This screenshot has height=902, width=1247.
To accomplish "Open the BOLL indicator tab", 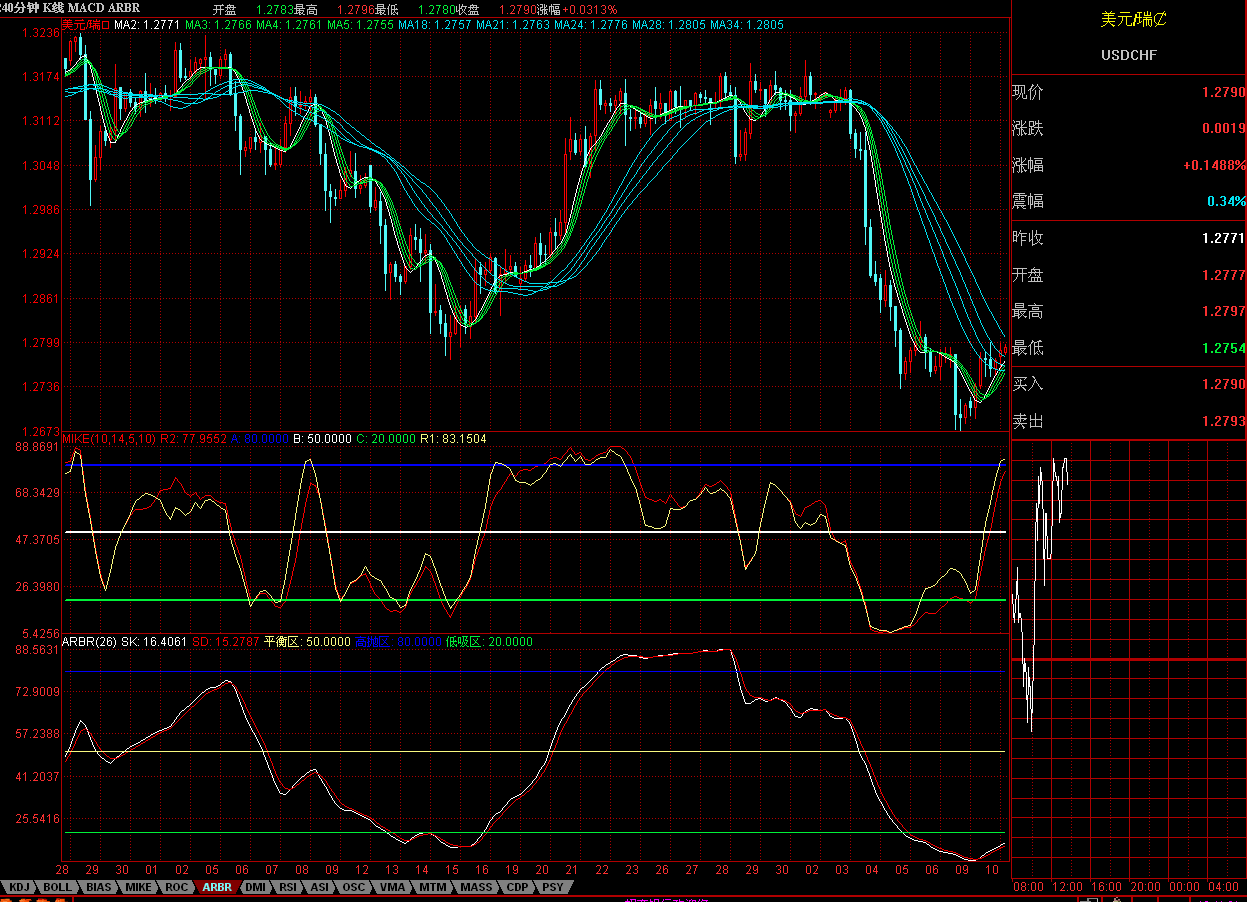I will pos(58,887).
